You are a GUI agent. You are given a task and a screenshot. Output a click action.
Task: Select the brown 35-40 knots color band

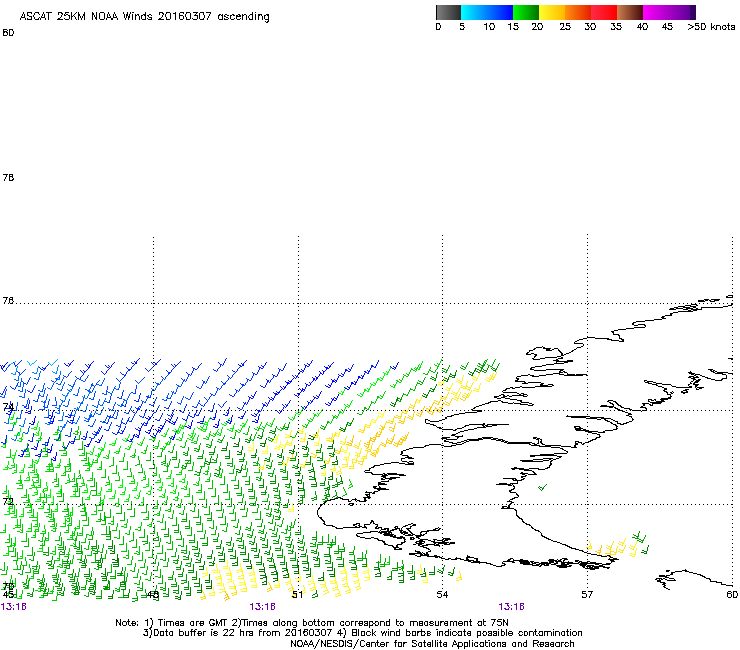(630, 12)
